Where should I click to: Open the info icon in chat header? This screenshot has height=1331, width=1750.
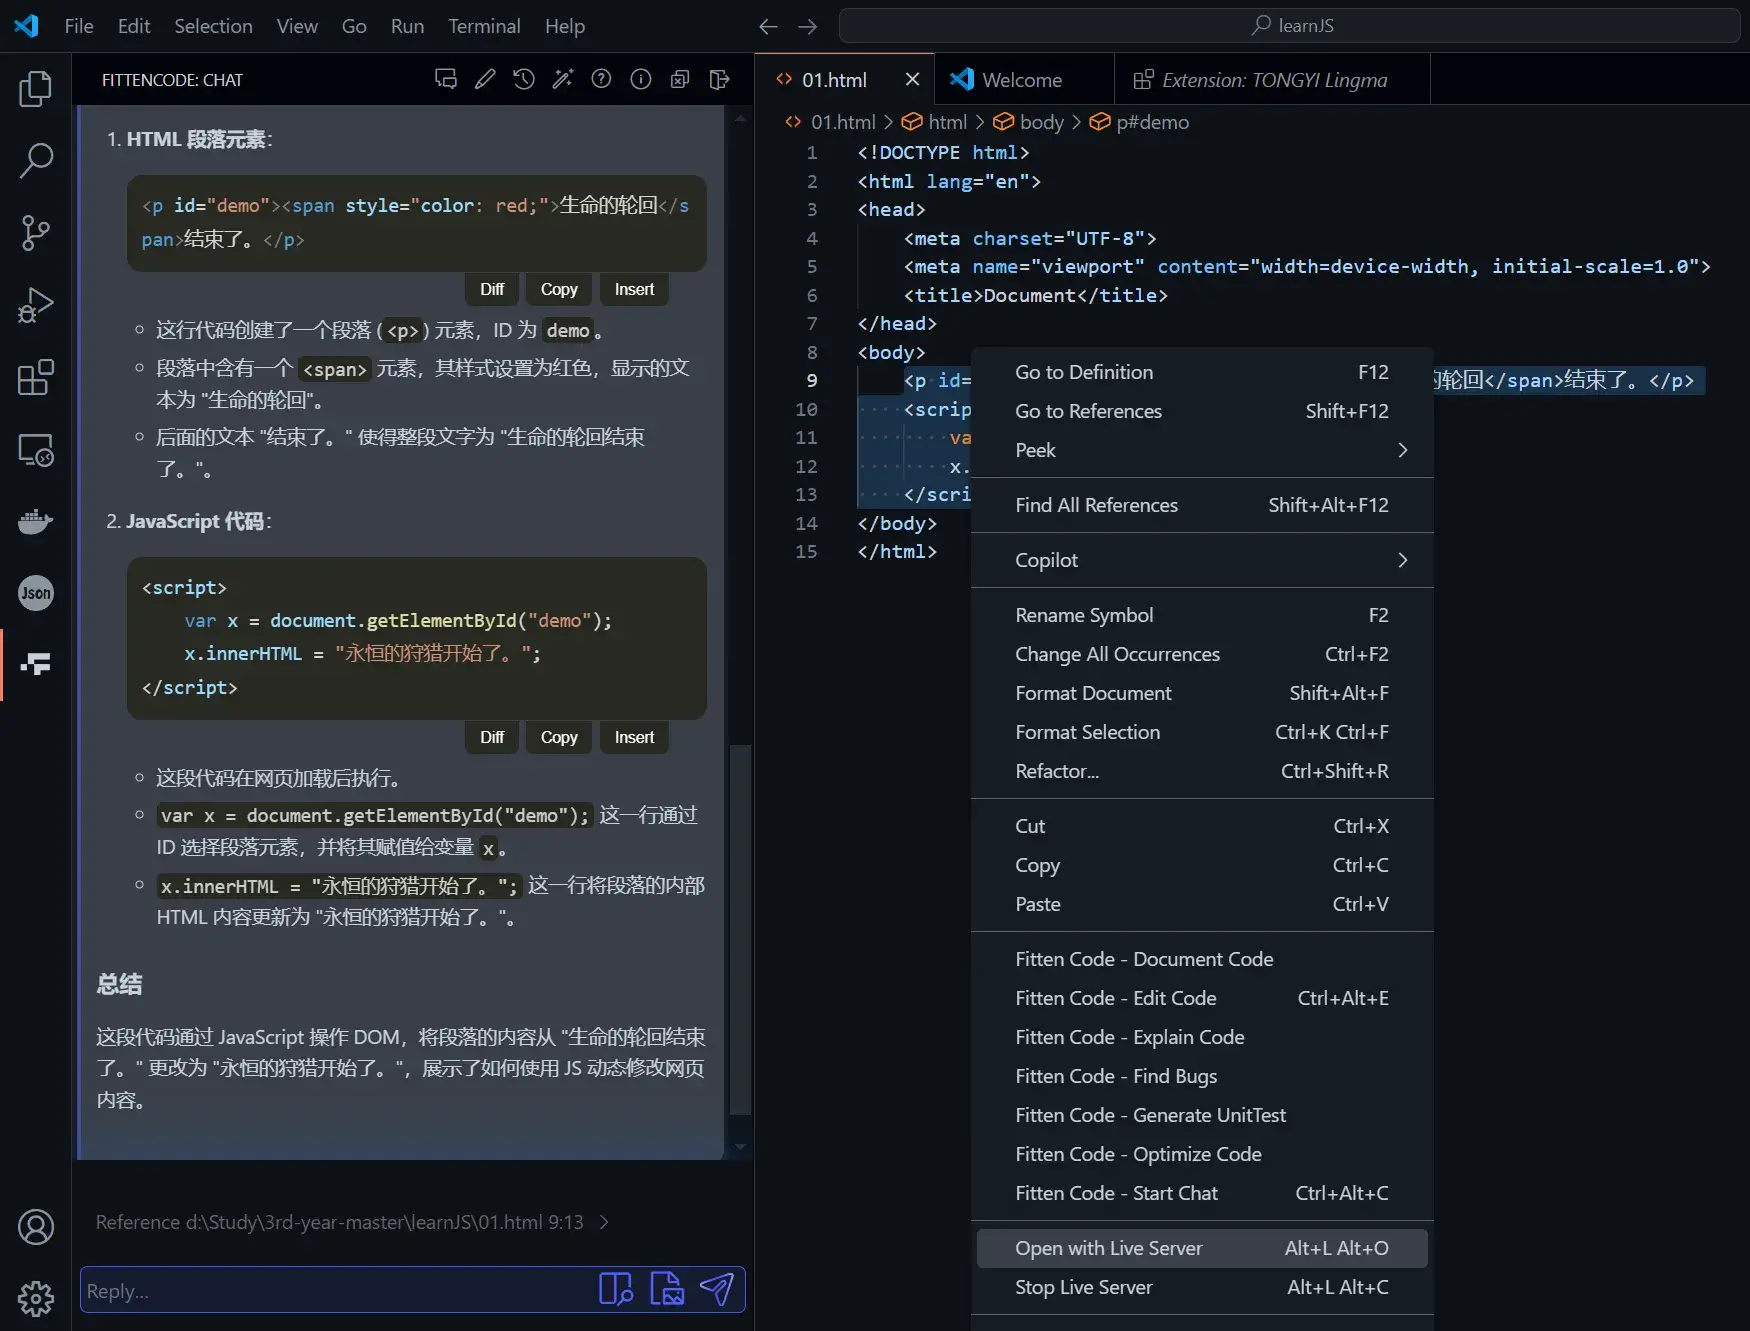[641, 79]
